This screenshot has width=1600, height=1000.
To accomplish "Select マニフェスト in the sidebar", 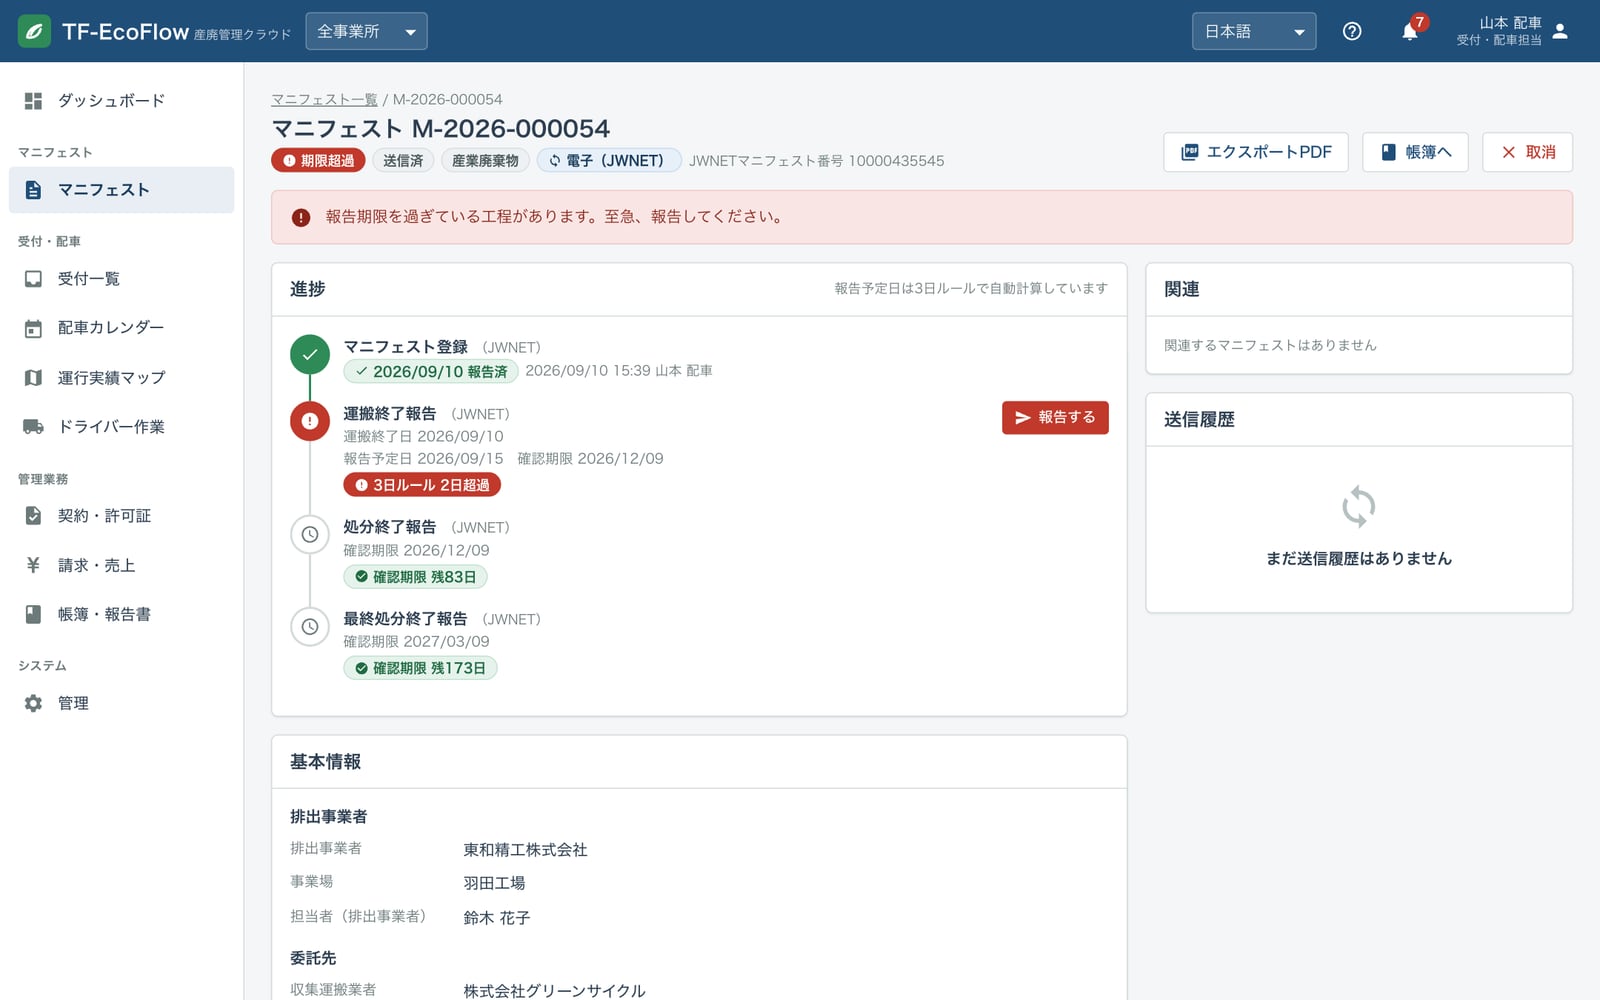I will click(122, 190).
